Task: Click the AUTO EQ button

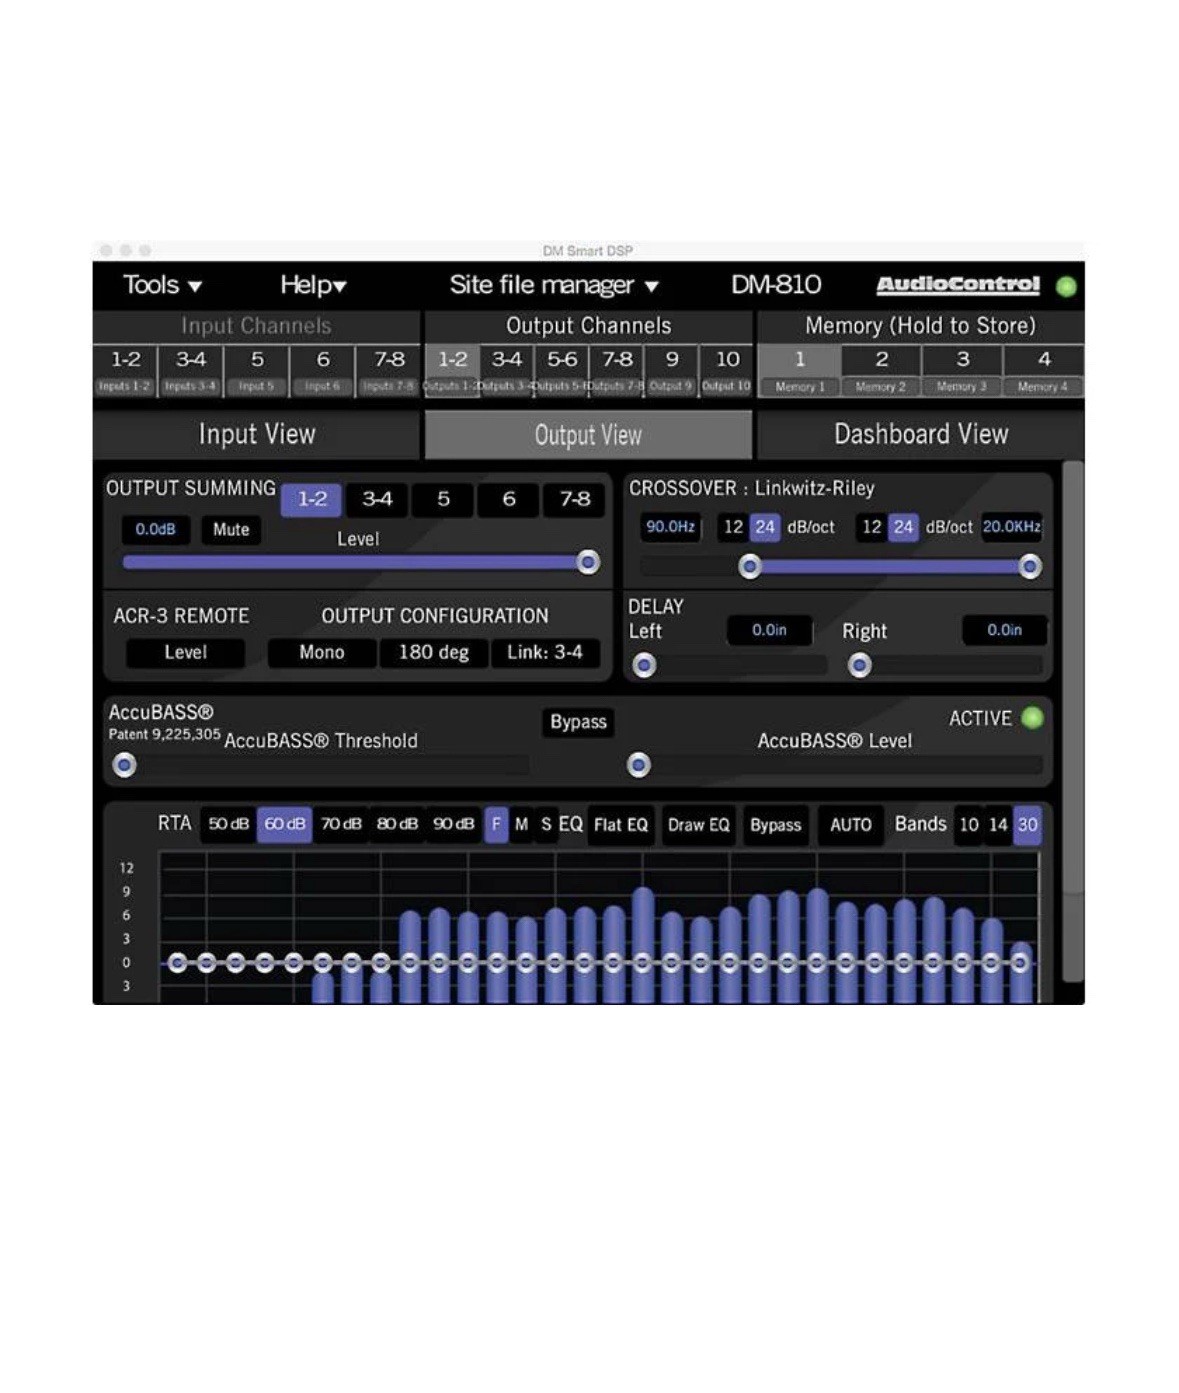Action: pos(851,826)
